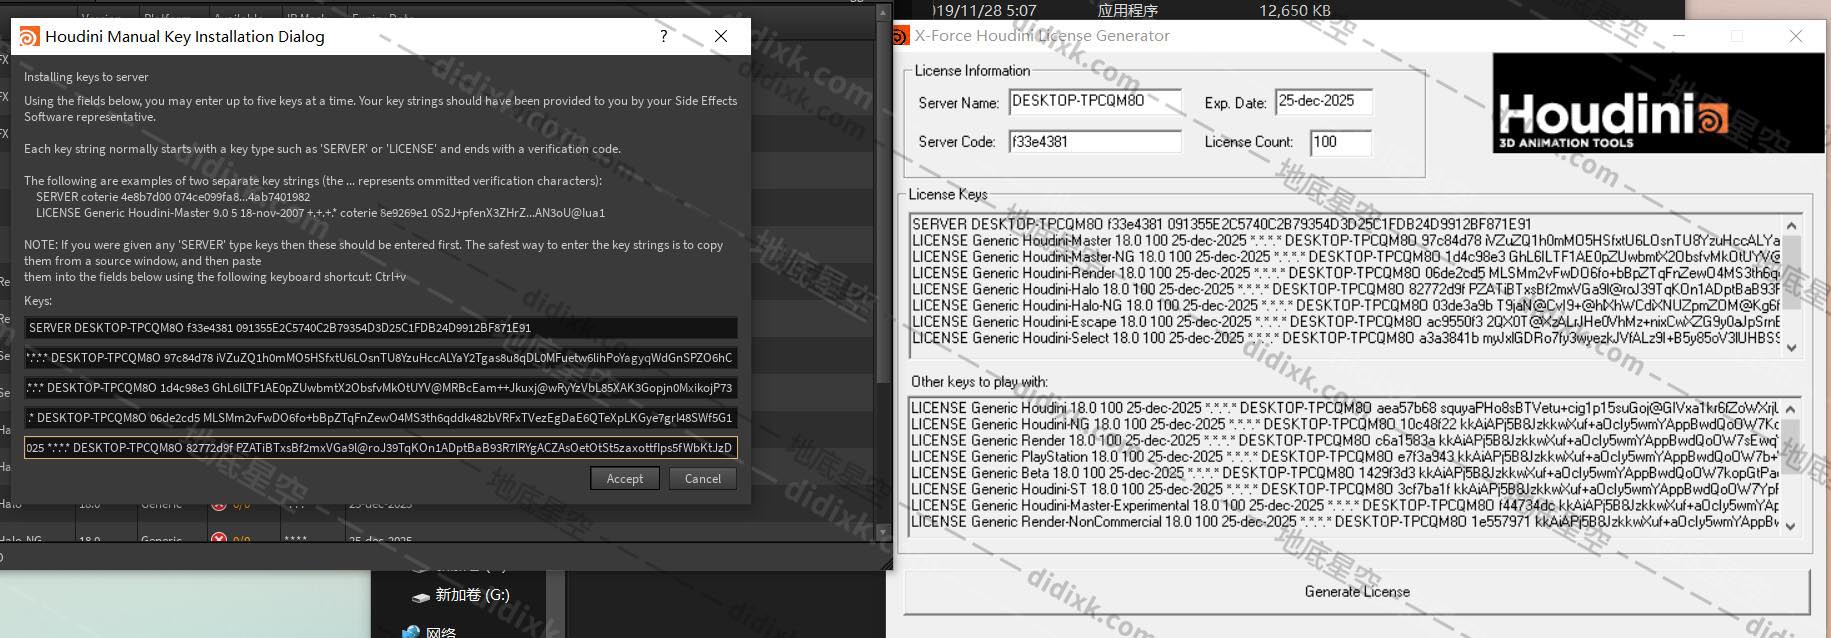Click the 'Houdini-Halo-NG 18.0' license line

pyautogui.click(x=1345, y=305)
